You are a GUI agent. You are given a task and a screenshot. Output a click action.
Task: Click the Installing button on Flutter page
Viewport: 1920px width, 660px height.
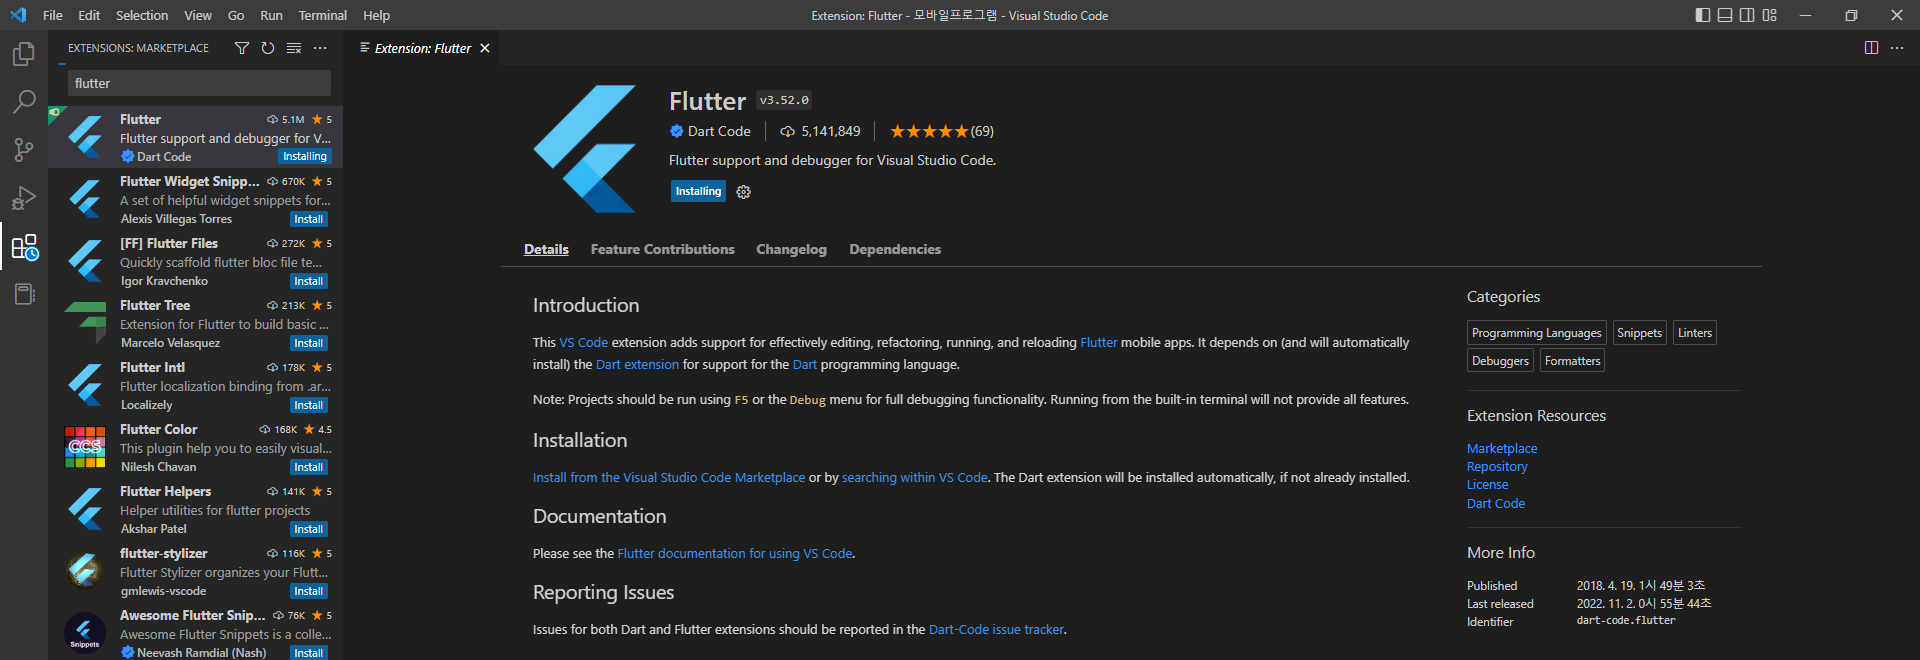tap(698, 191)
